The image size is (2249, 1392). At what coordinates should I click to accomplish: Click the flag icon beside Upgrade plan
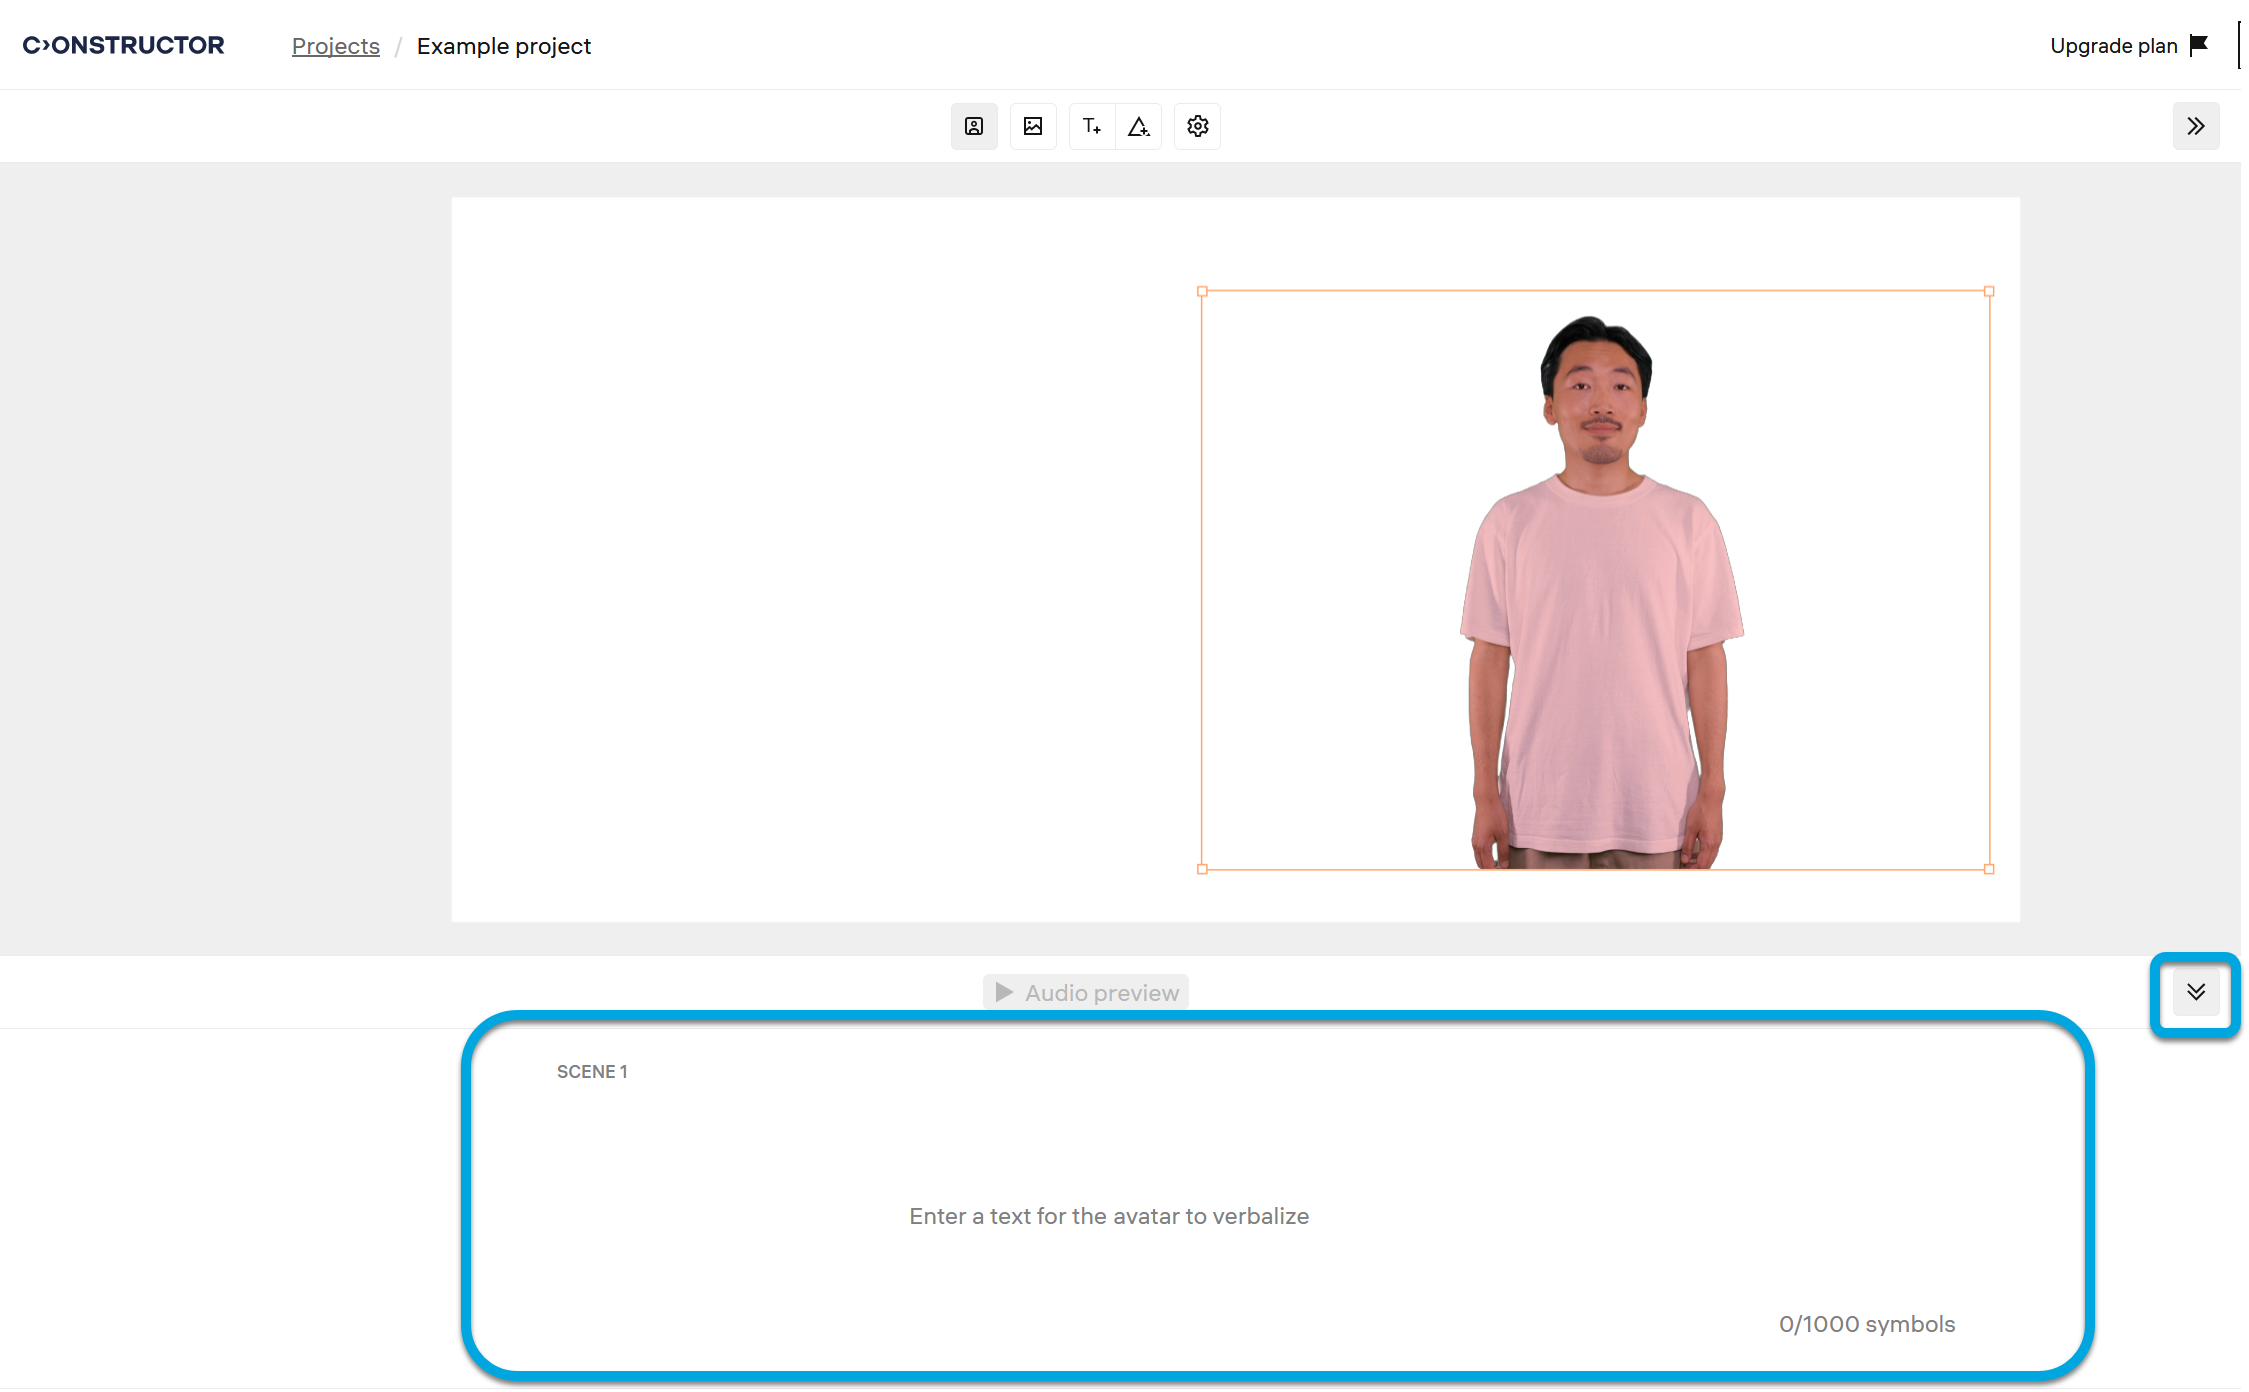(2198, 45)
